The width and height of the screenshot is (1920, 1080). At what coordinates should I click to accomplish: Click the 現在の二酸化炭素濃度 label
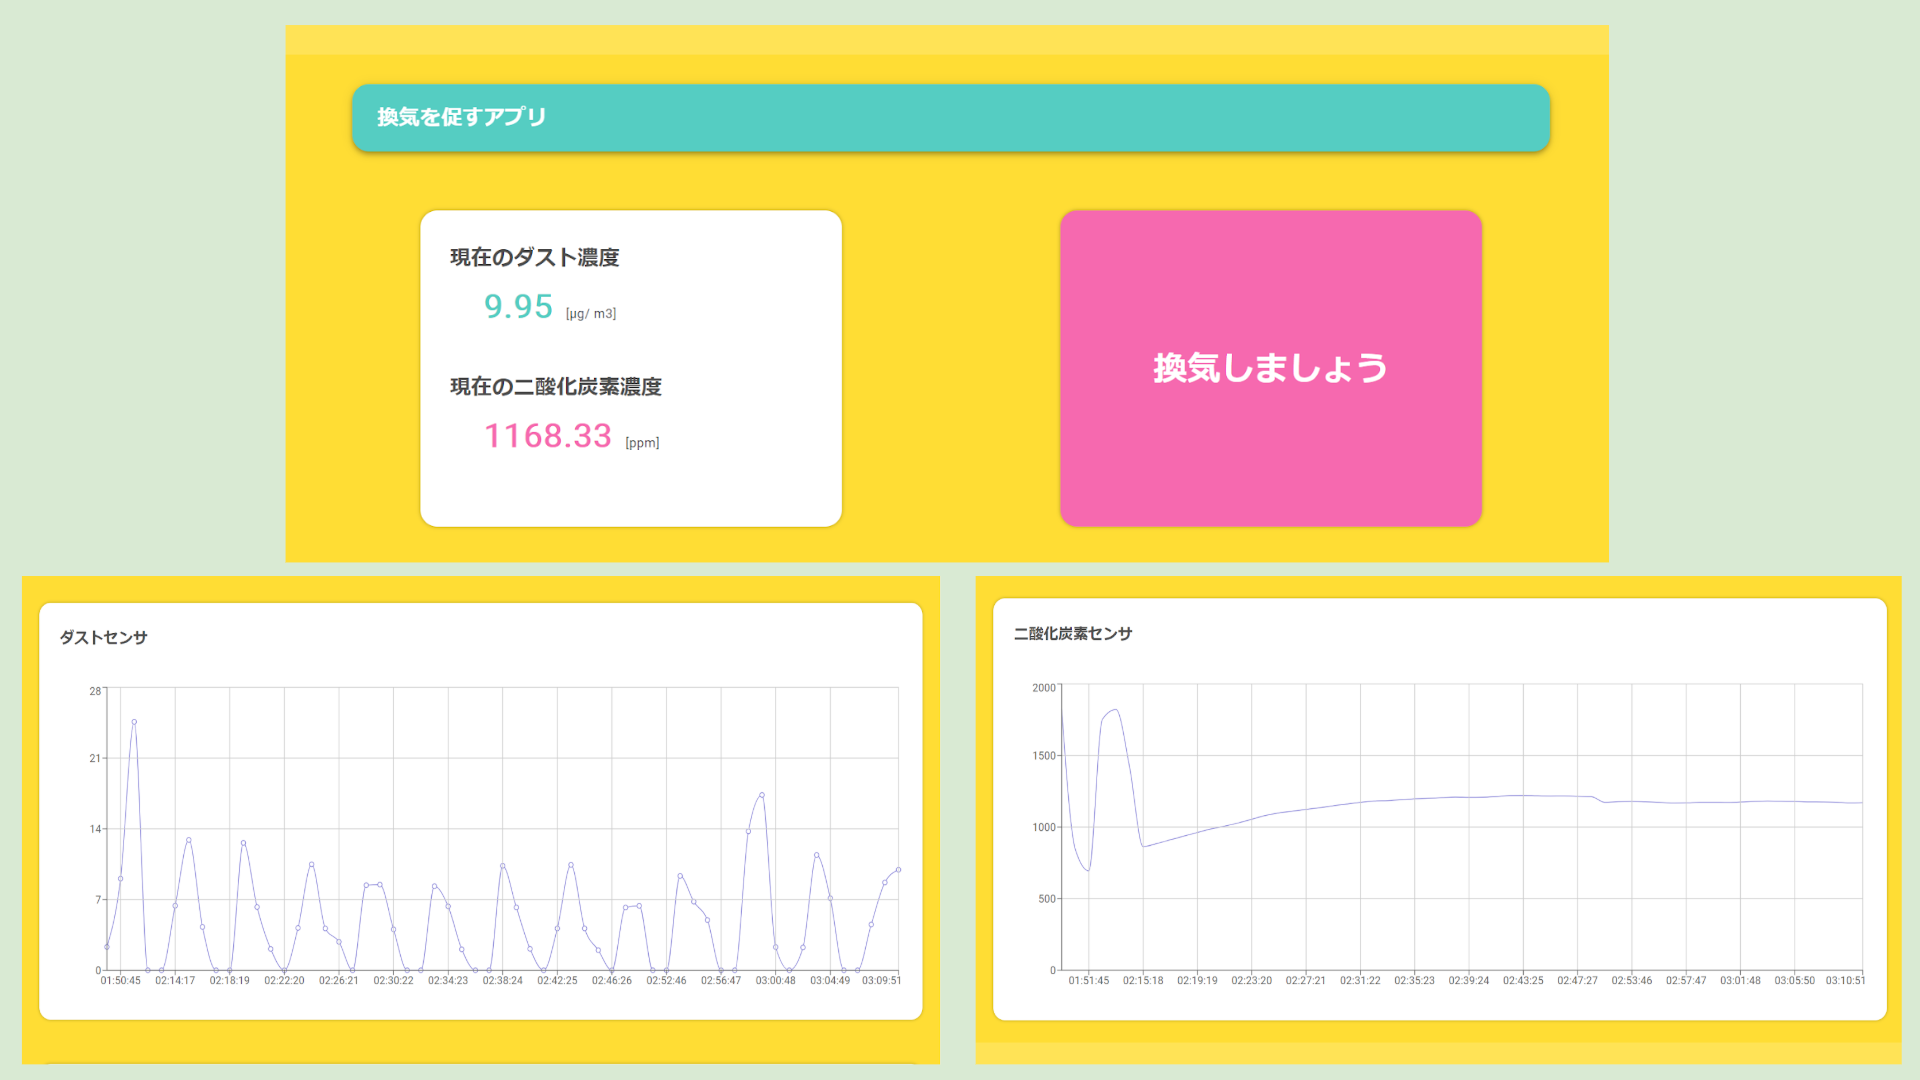point(557,387)
